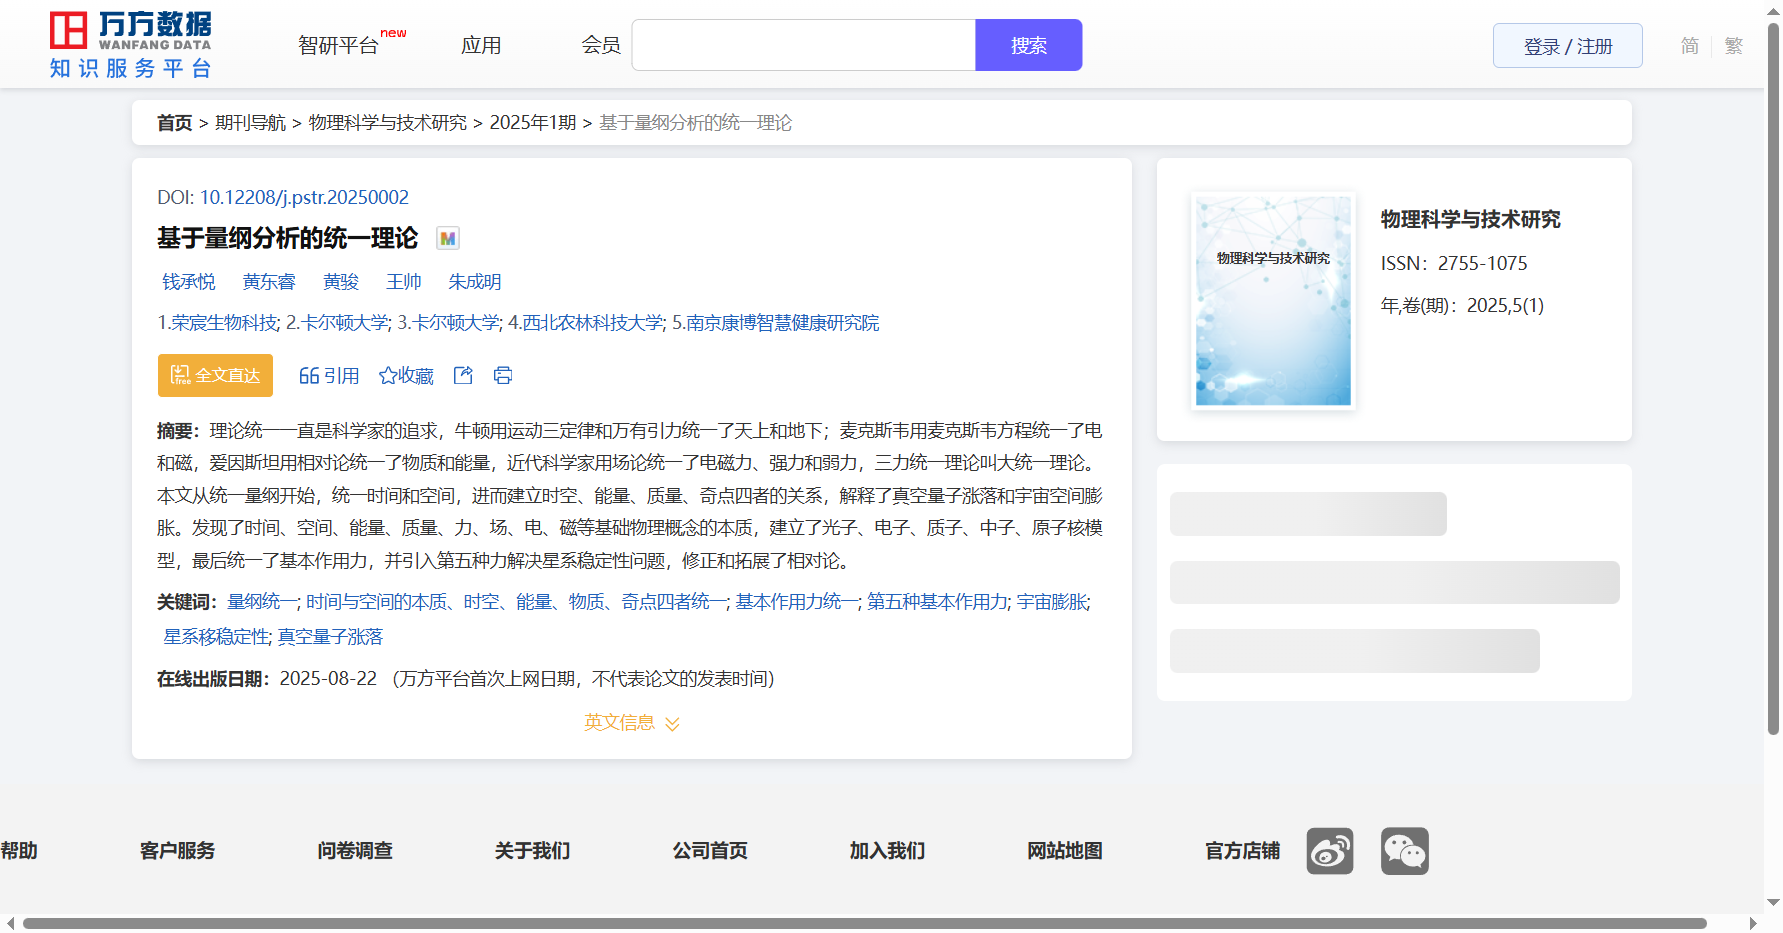
Task: Go to the Wanfang Data logo homepage
Action: 130,45
